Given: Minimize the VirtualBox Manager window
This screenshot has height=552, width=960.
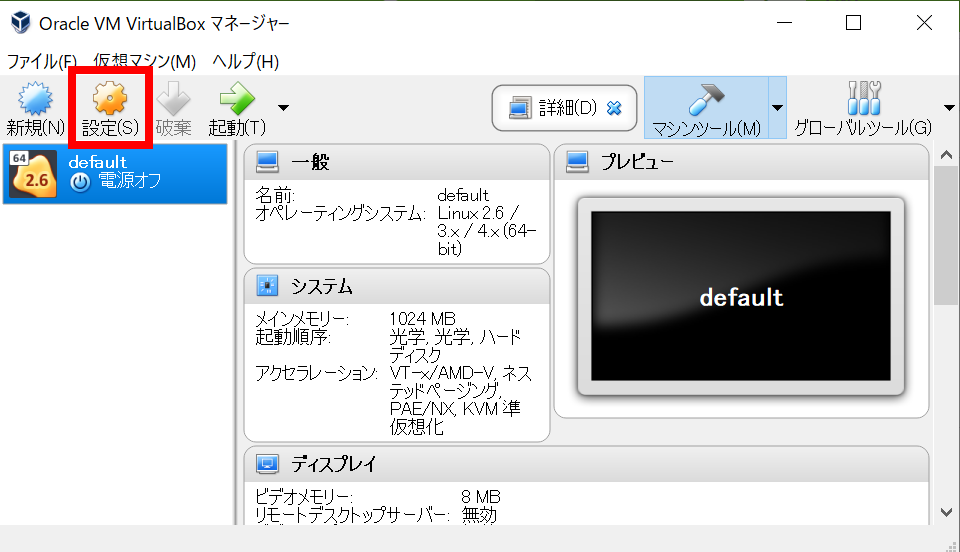Looking at the screenshot, I should [784, 23].
